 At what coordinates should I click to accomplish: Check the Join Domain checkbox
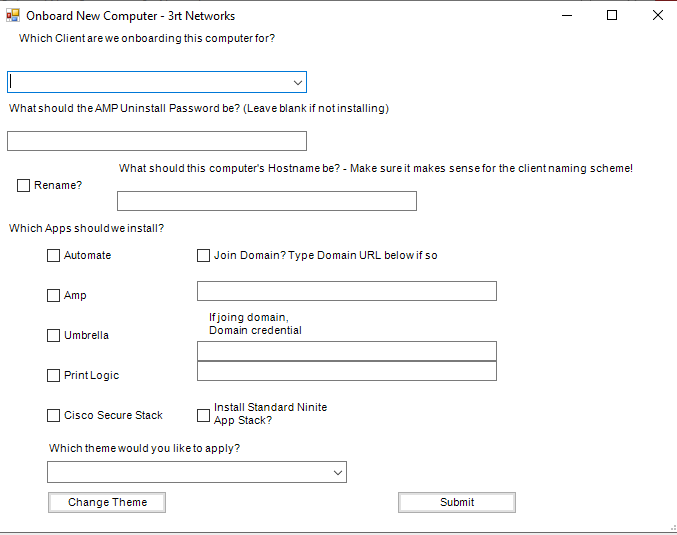click(204, 256)
